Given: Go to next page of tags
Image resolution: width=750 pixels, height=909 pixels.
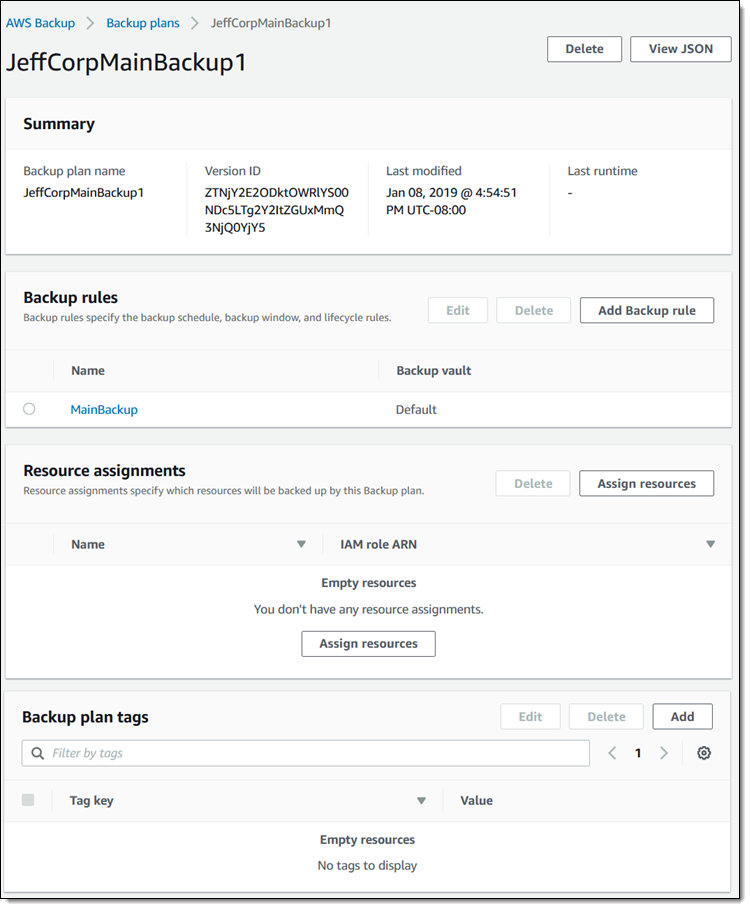Looking at the screenshot, I should click(663, 753).
